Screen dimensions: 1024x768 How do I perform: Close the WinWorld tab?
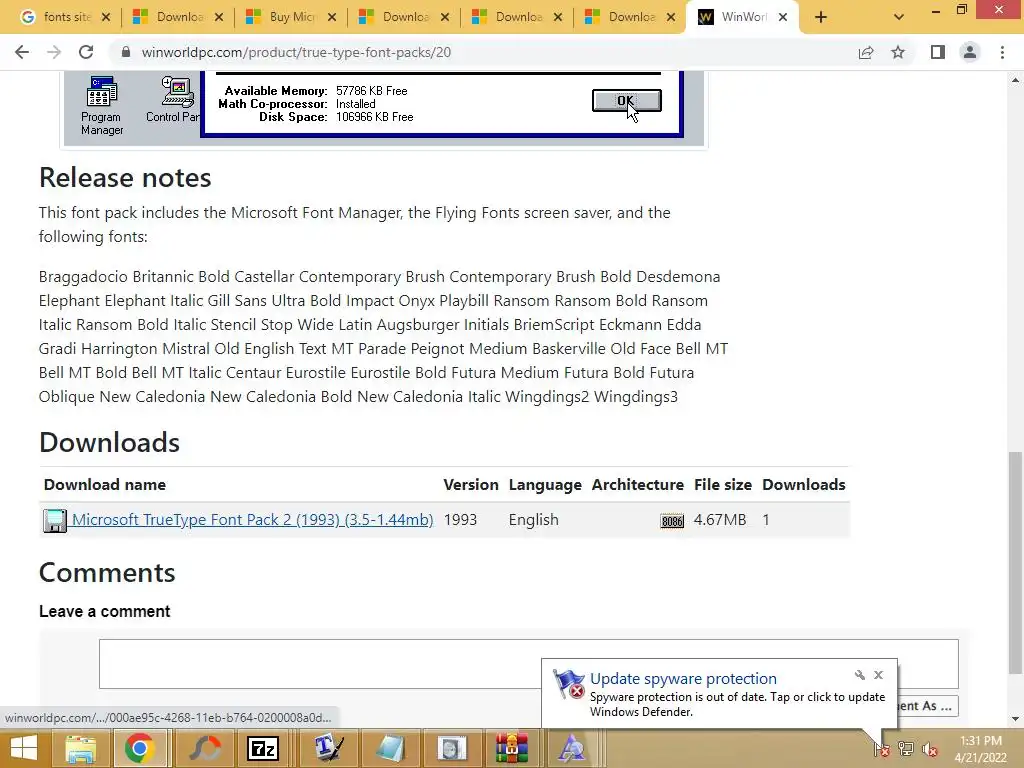783,17
